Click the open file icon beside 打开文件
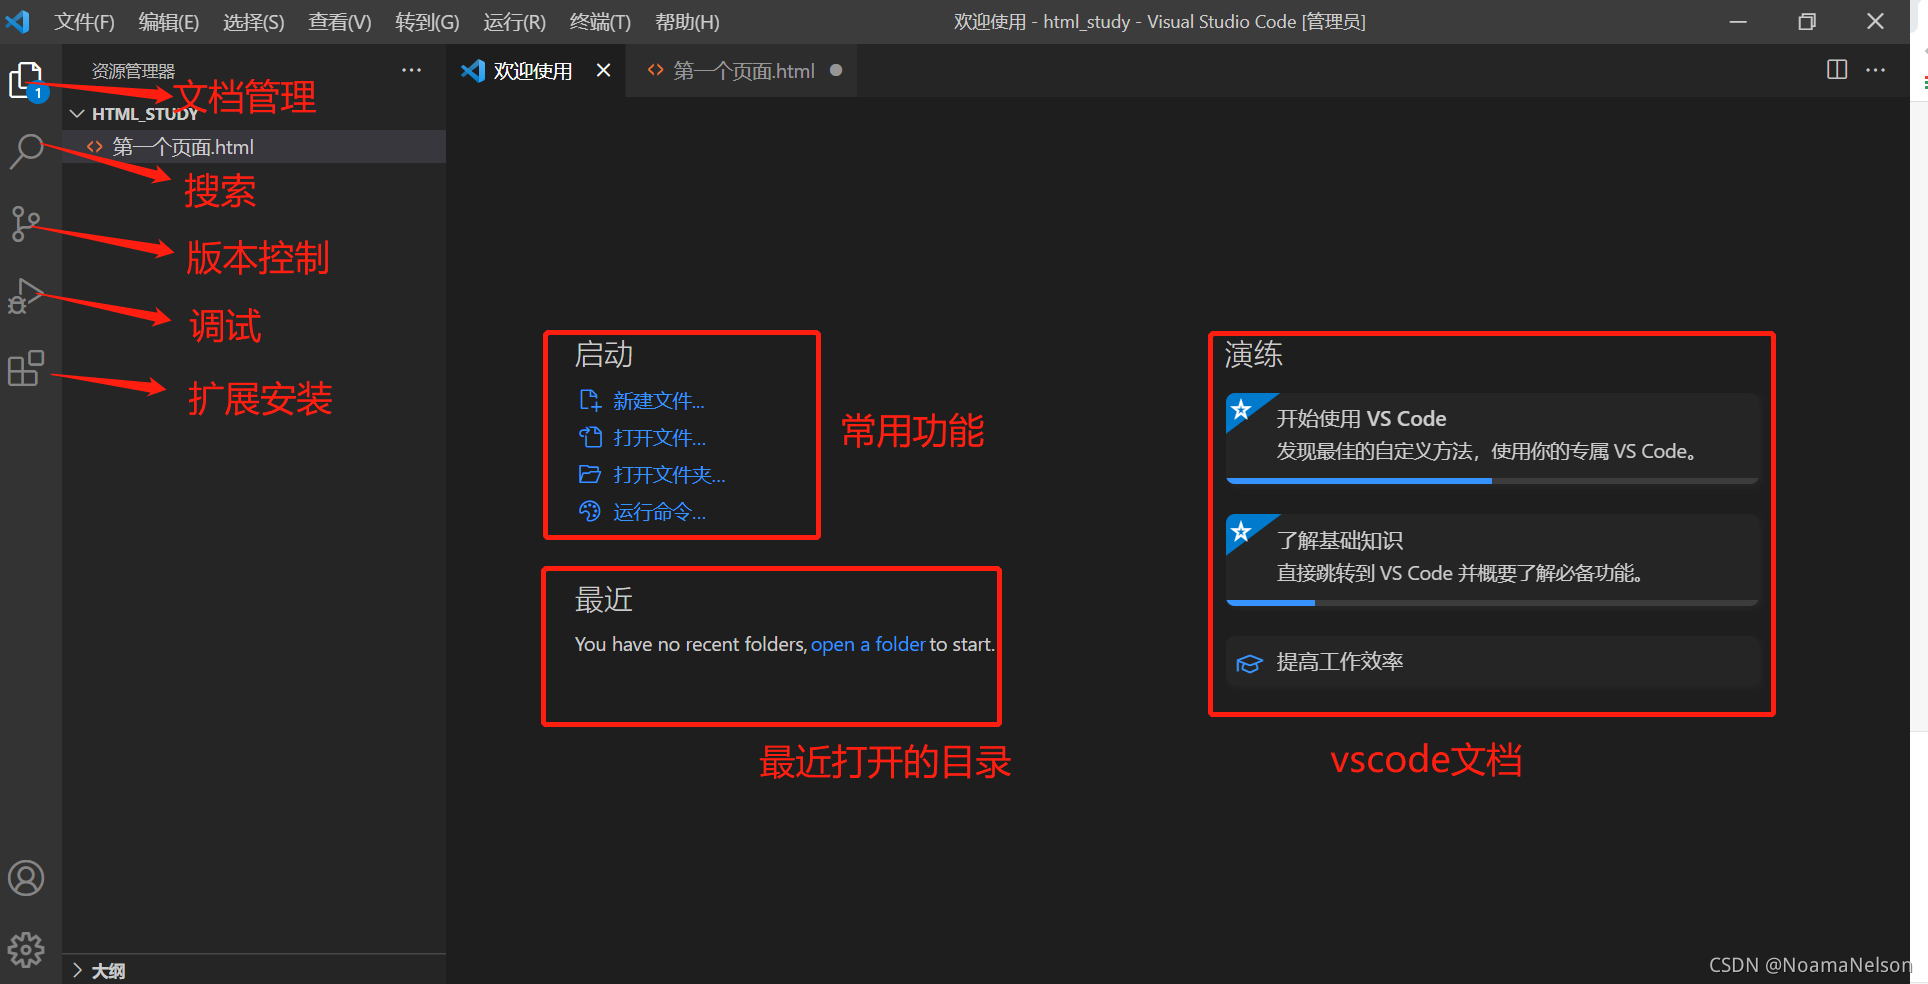1928x984 pixels. click(x=590, y=437)
